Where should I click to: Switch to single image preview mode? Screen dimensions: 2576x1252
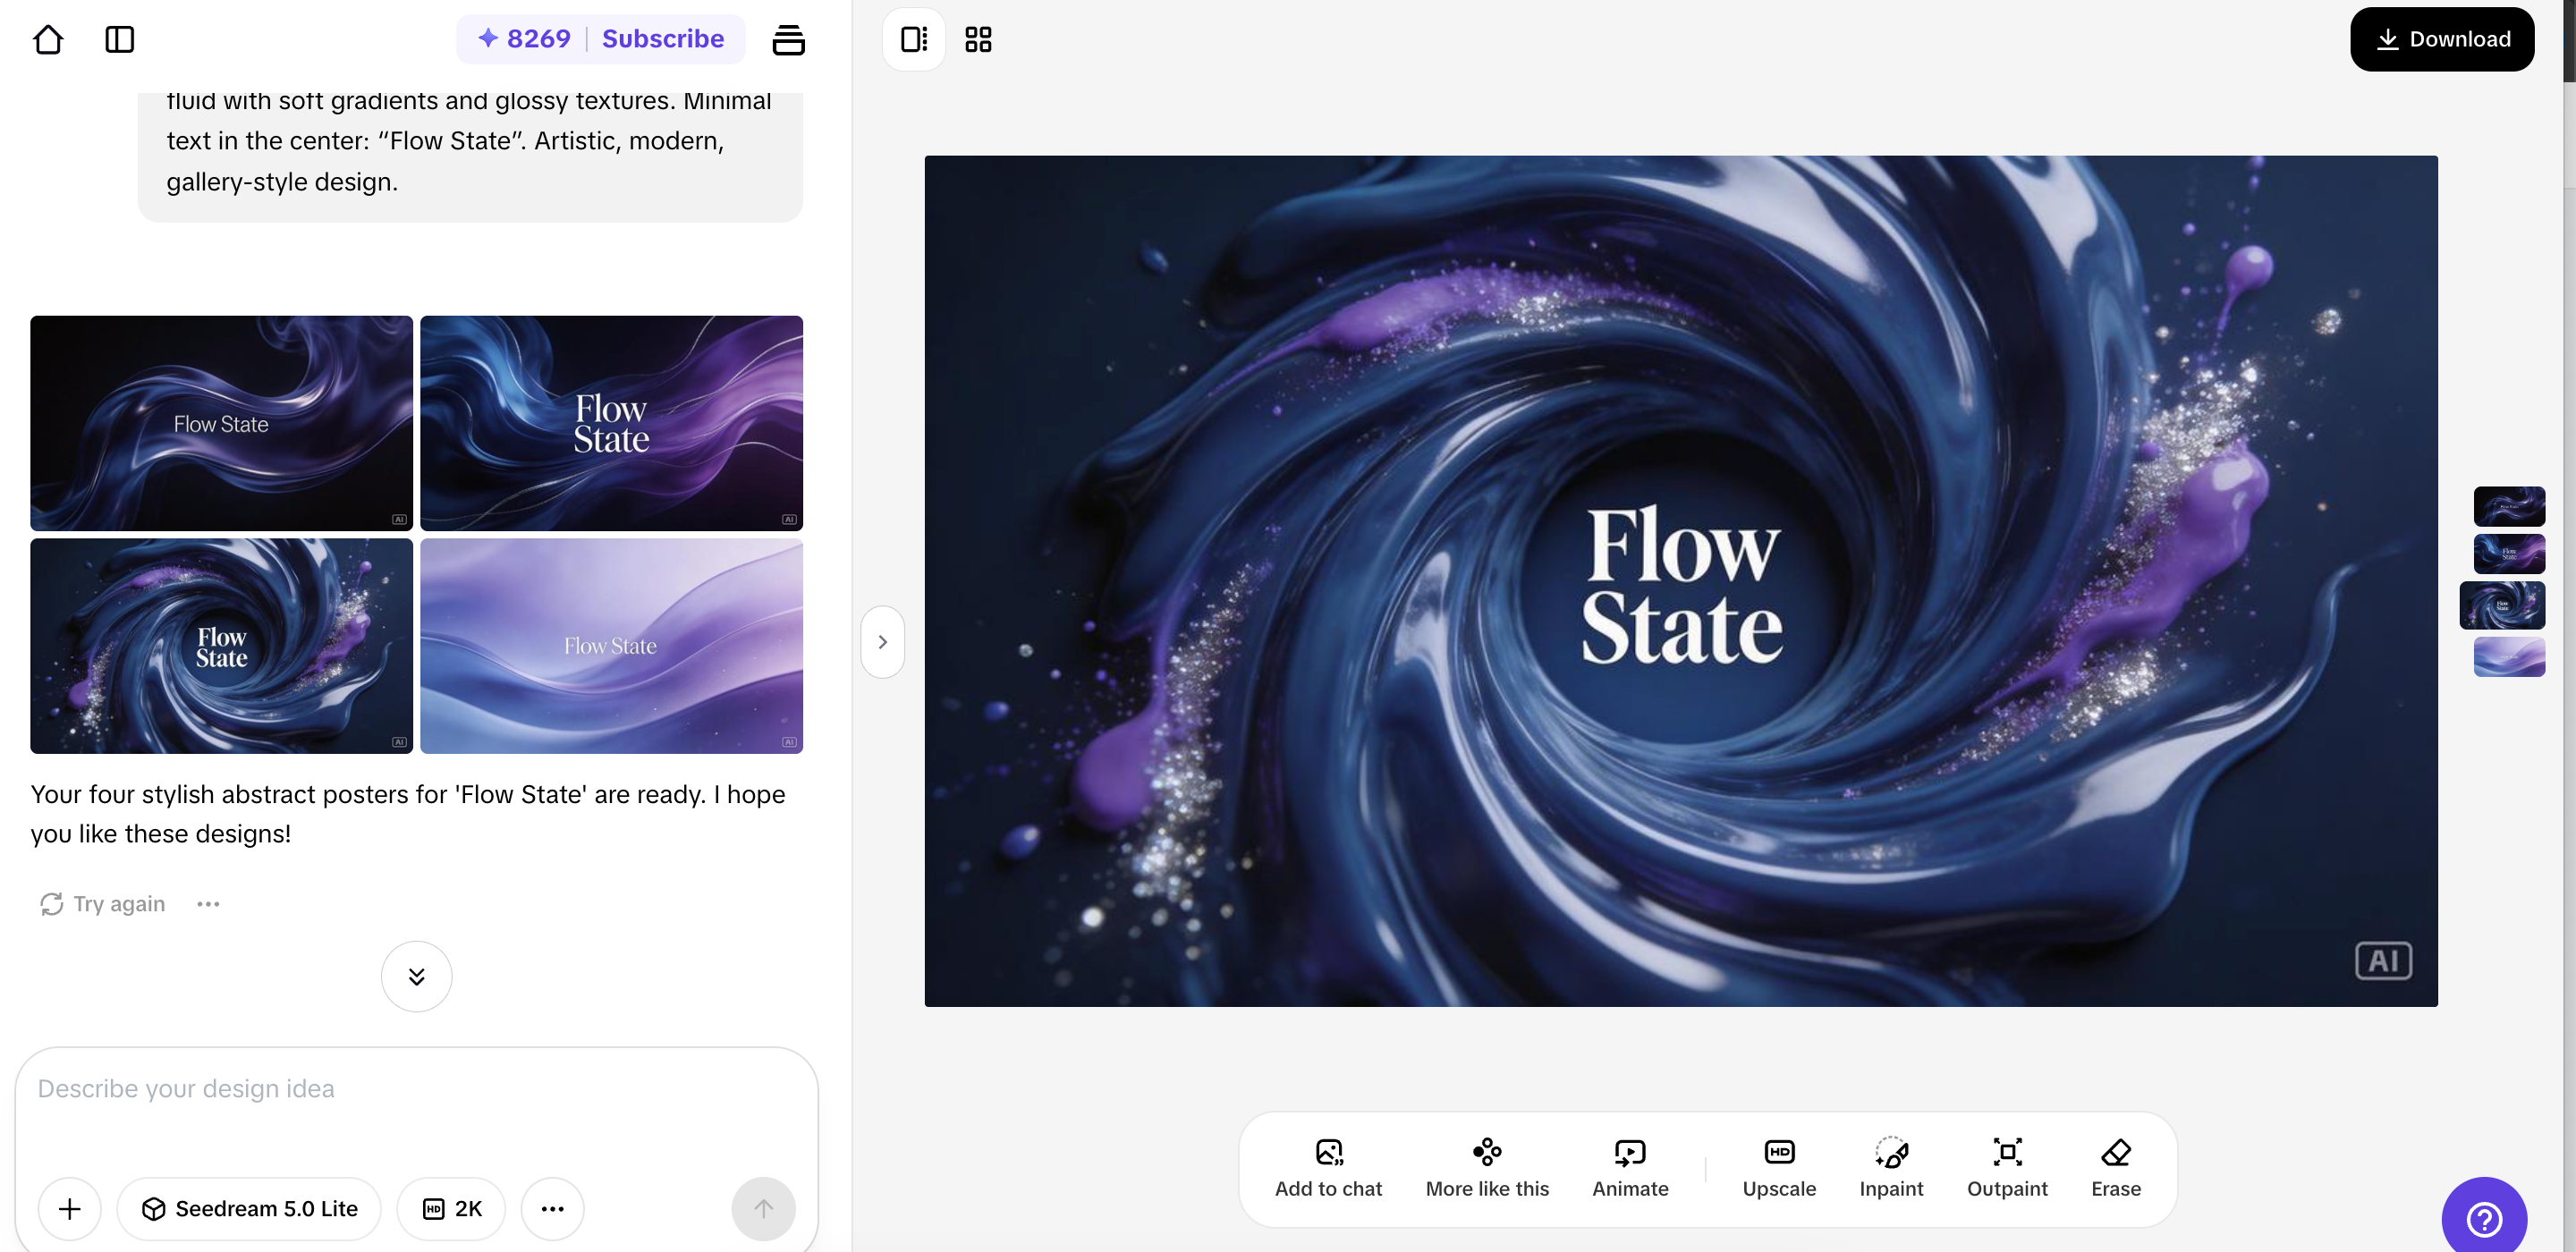(913, 39)
